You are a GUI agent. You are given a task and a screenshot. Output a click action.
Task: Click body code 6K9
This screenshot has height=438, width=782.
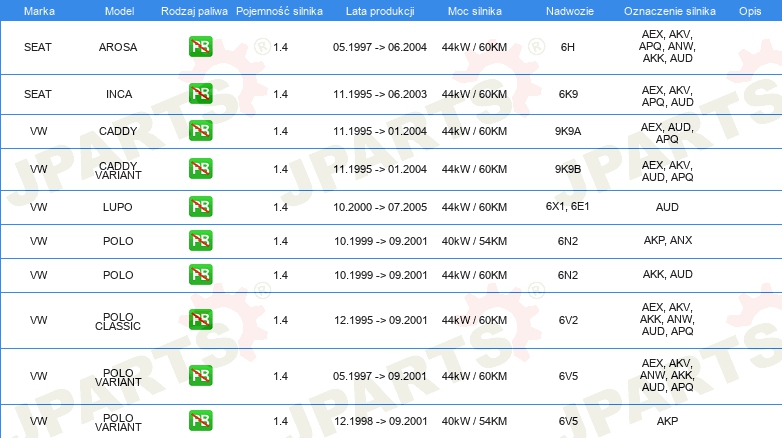point(568,94)
